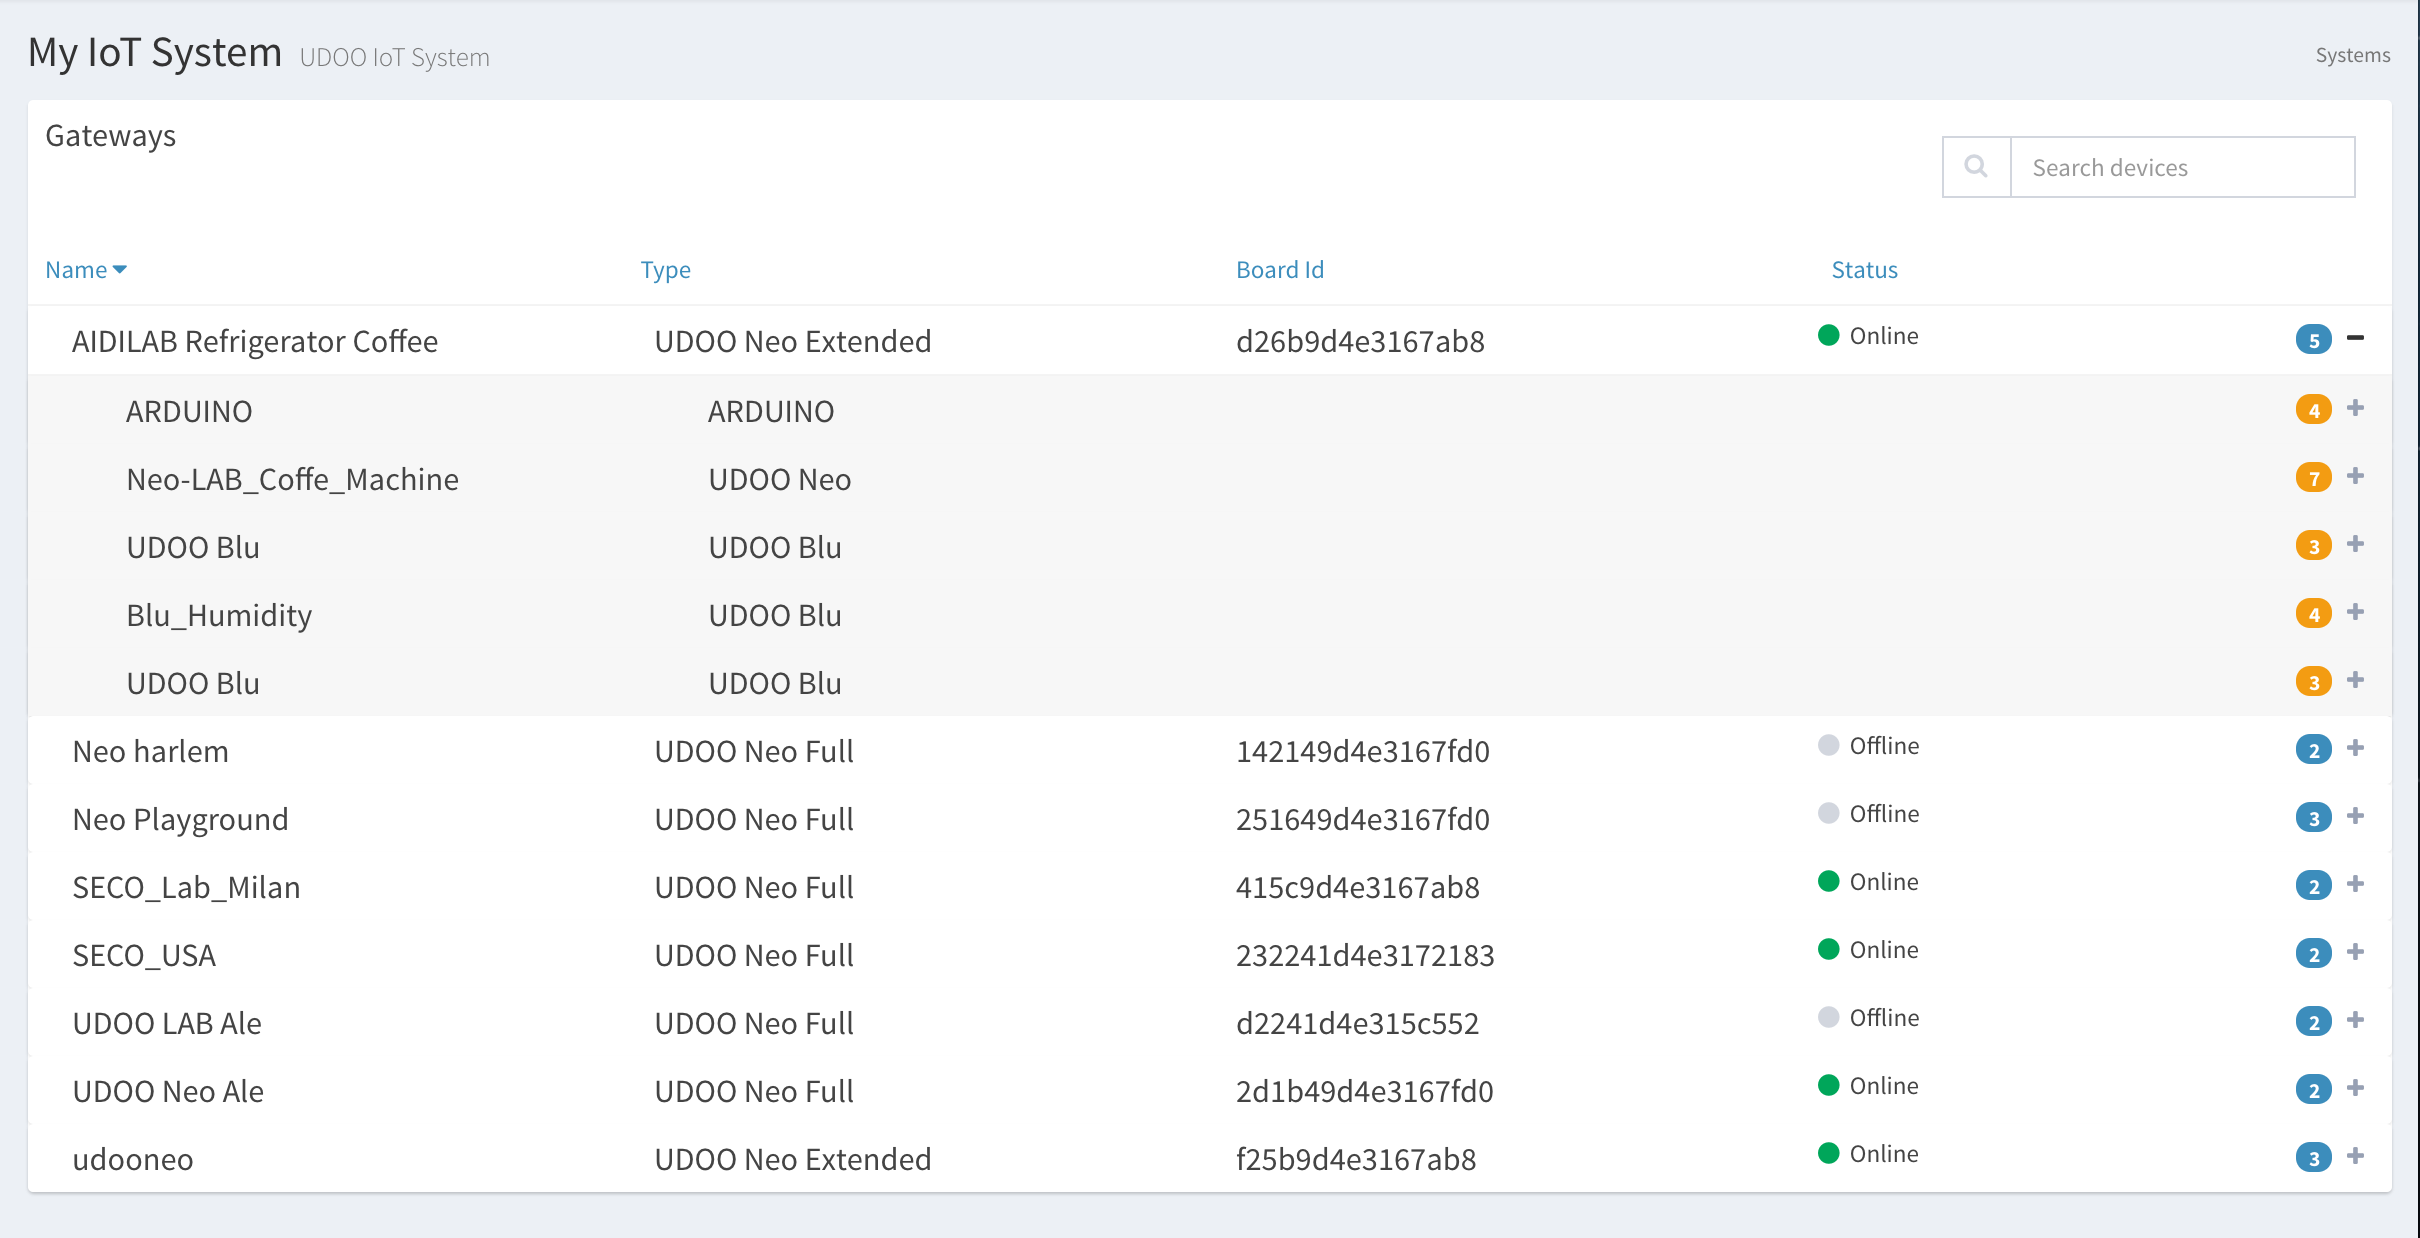
Task: Expand the UDOO Neo Ale gateway
Action: [2355, 1088]
